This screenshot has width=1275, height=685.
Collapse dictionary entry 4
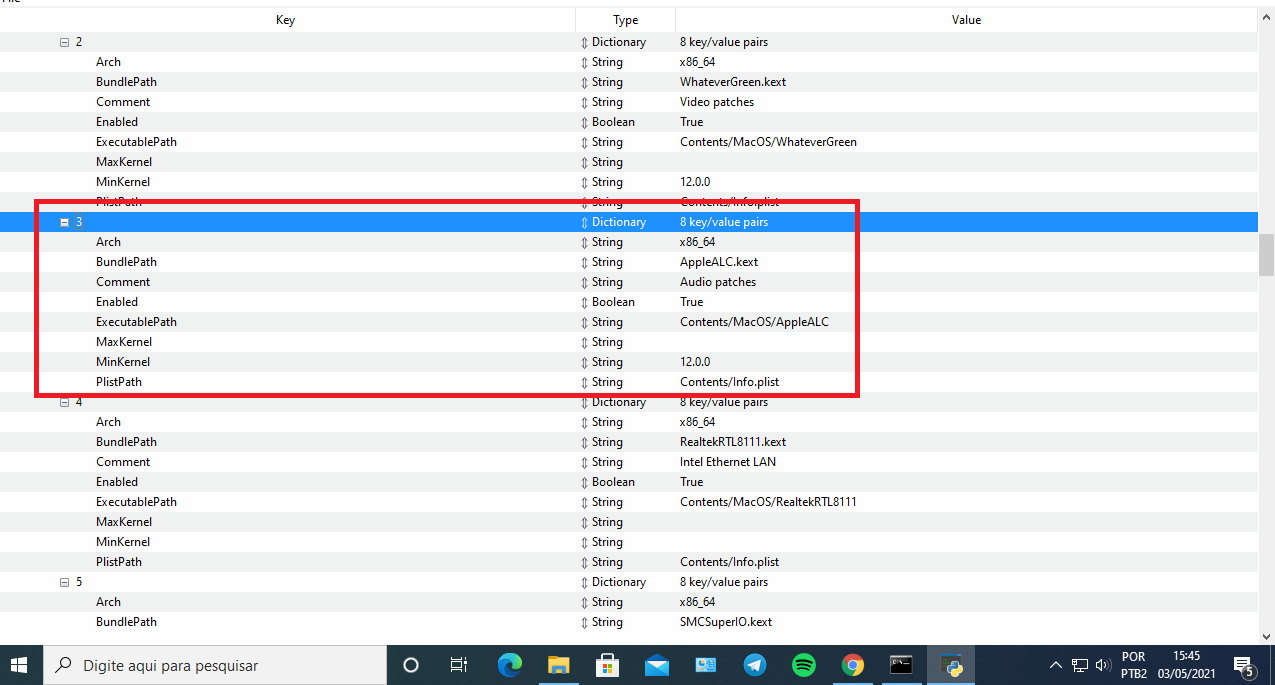(65, 402)
